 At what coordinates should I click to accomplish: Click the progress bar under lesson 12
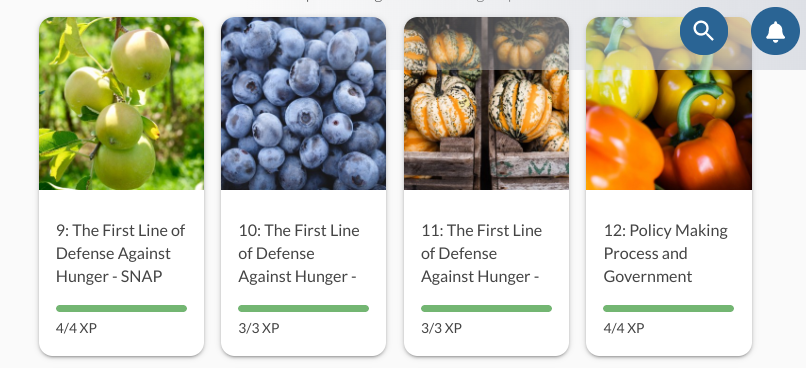[668, 308]
